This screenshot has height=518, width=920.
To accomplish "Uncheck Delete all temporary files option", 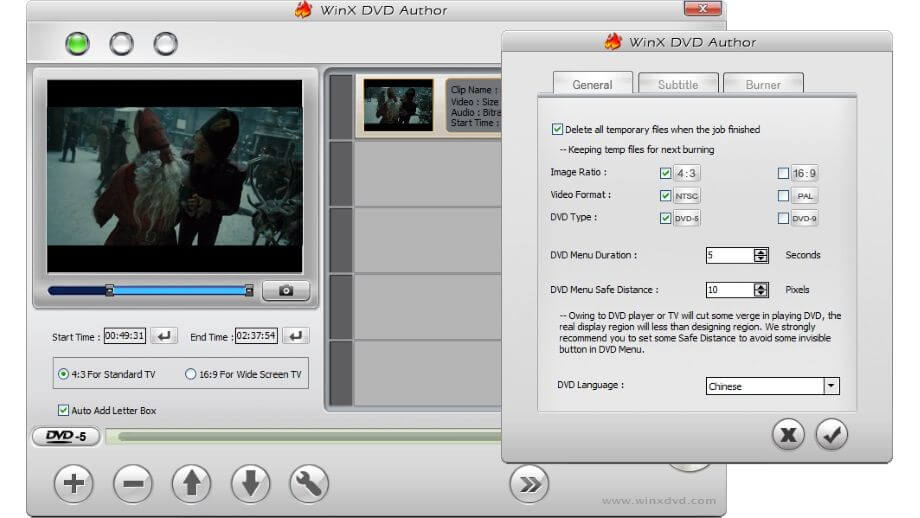I will pyautogui.click(x=557, y=129).
